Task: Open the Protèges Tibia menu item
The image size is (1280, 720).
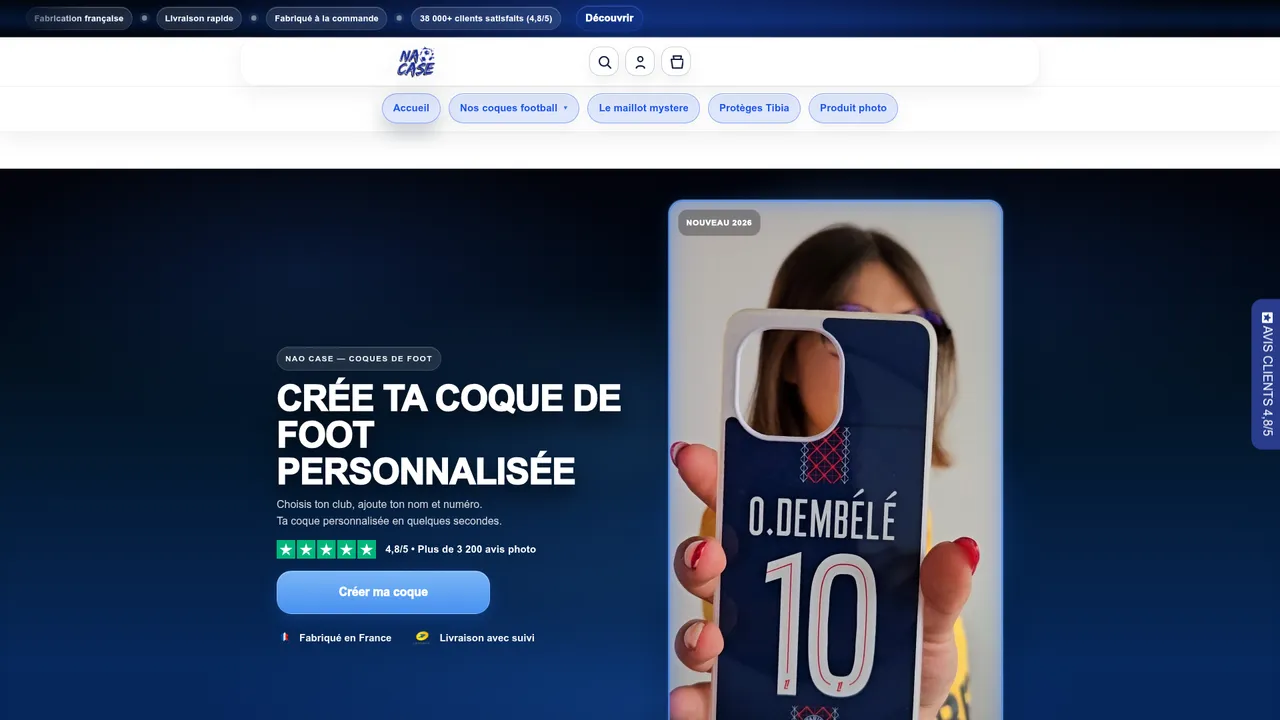Action: 754,108
